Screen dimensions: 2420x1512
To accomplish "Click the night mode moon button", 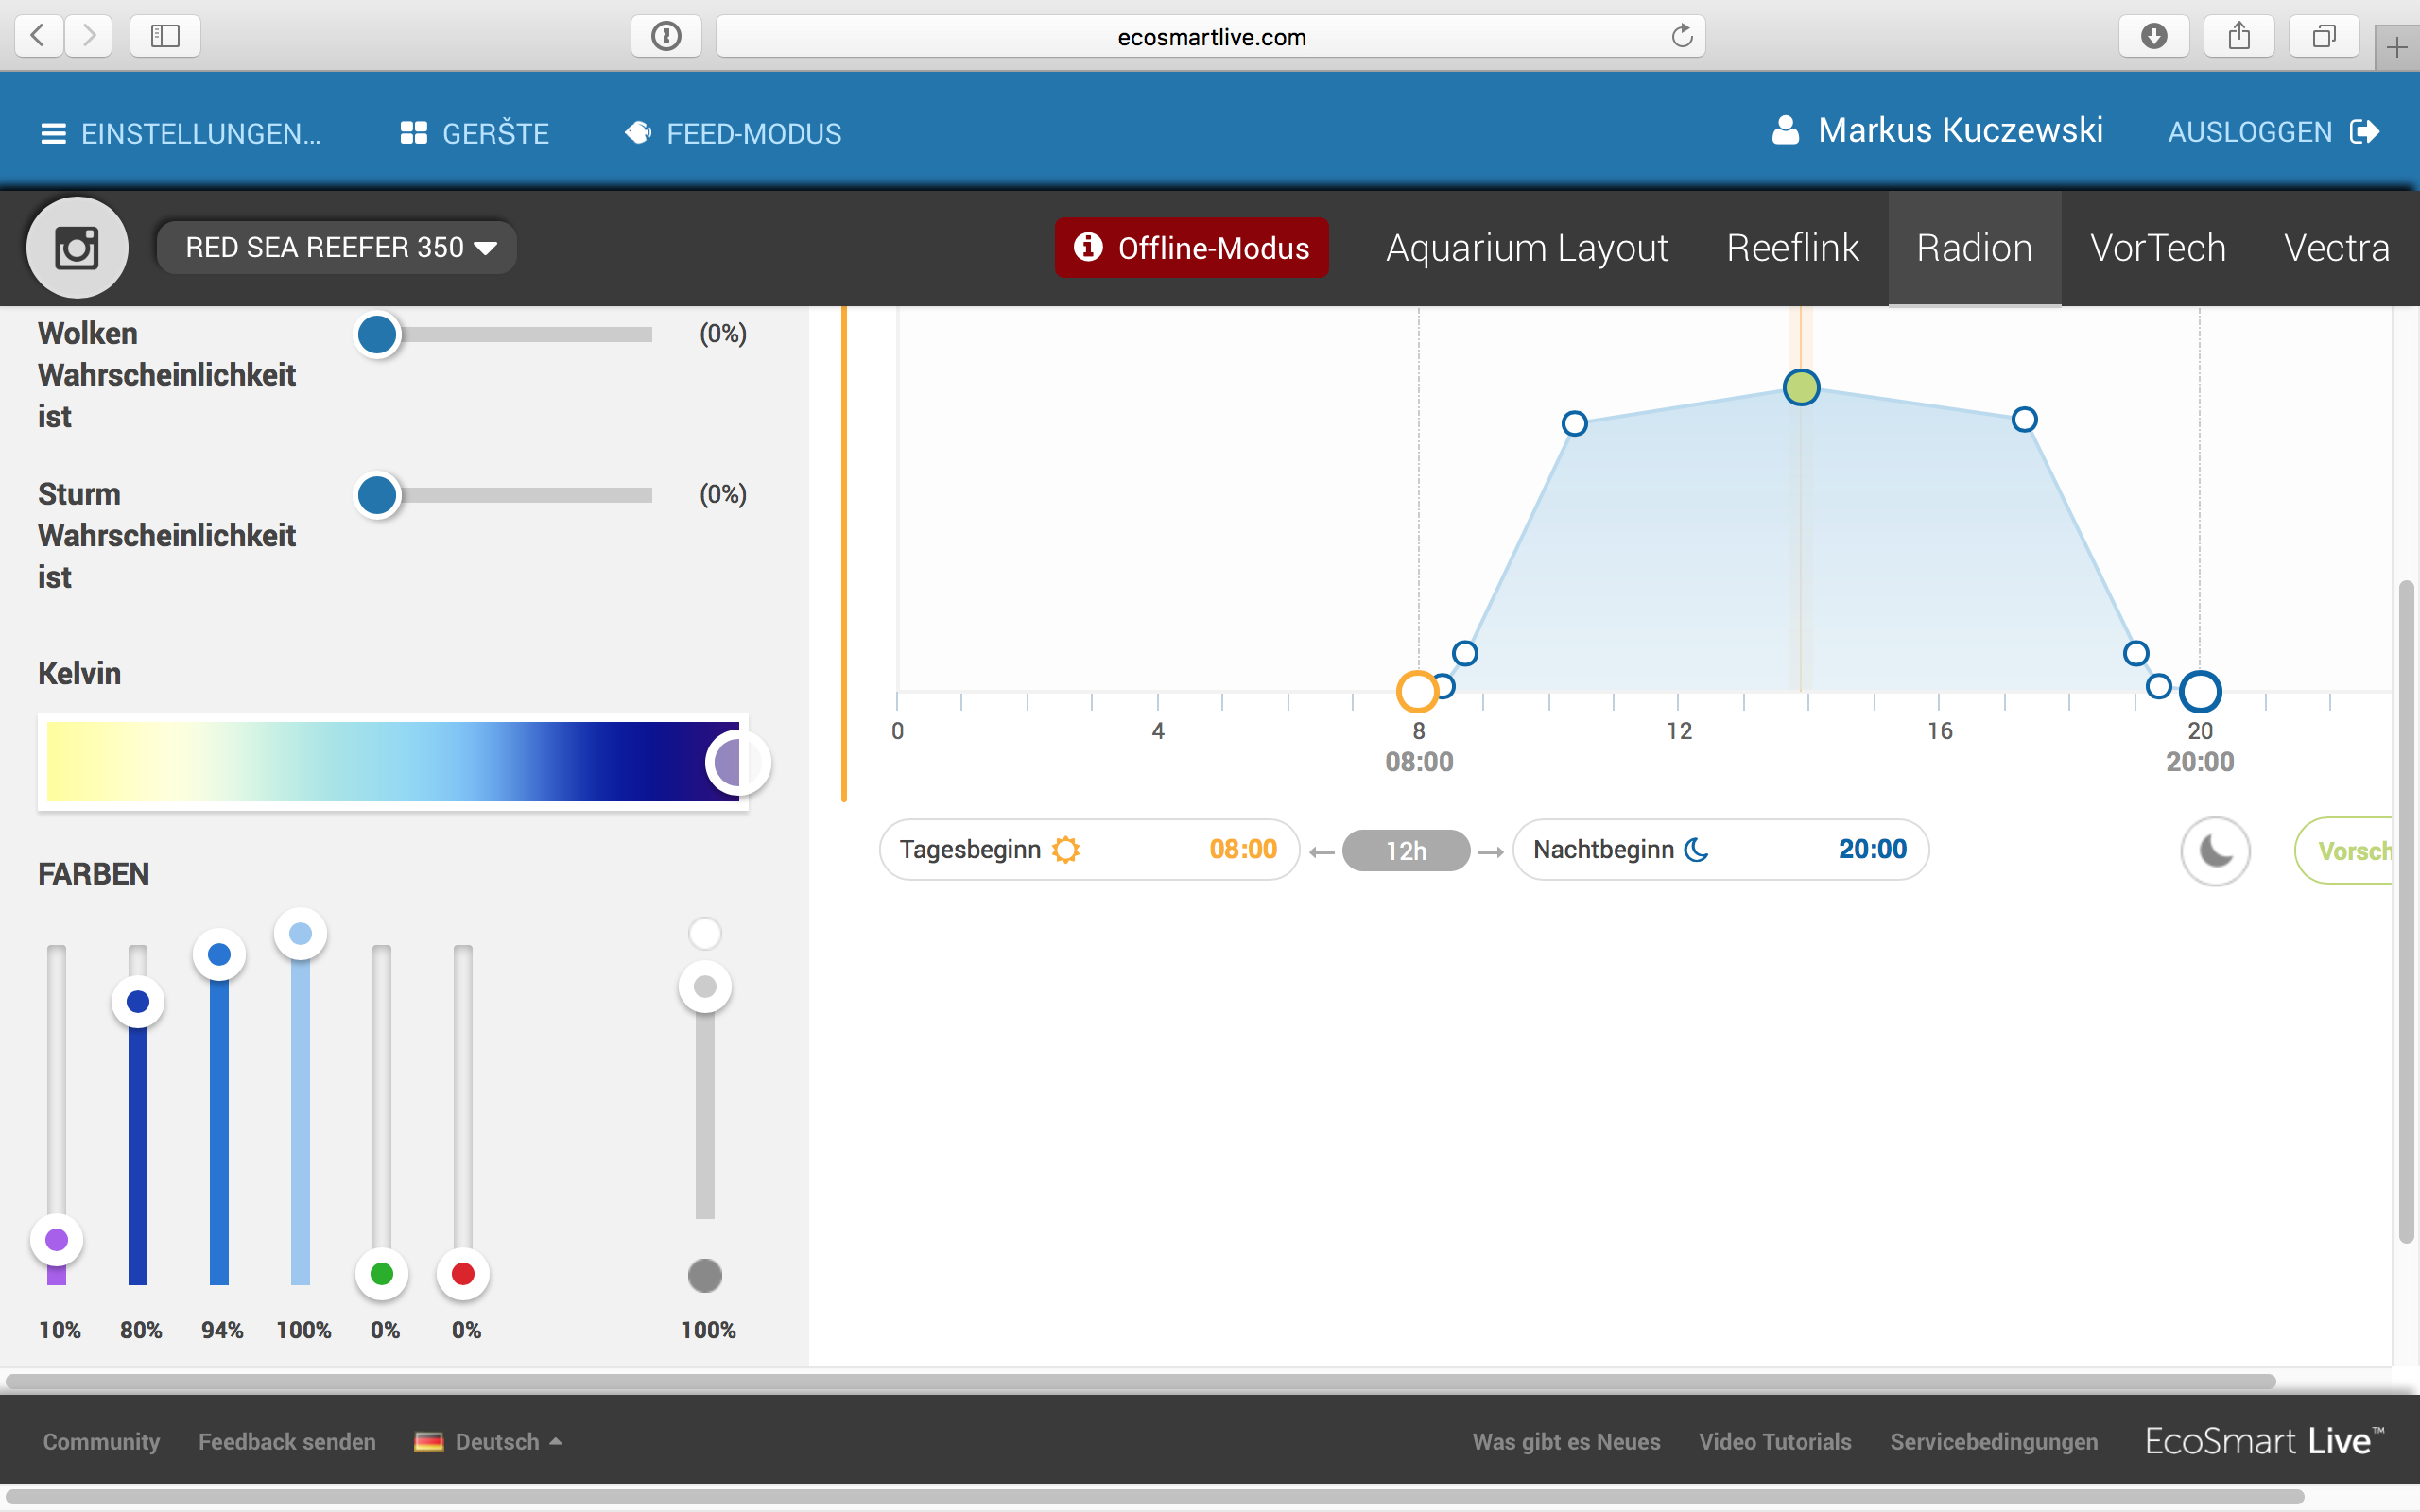I will [x=2215, y=851].
